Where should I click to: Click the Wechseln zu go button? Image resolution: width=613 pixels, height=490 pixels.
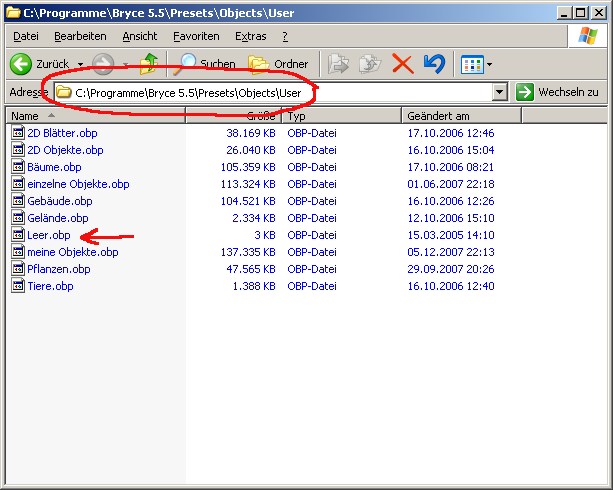tap(557, 92)
